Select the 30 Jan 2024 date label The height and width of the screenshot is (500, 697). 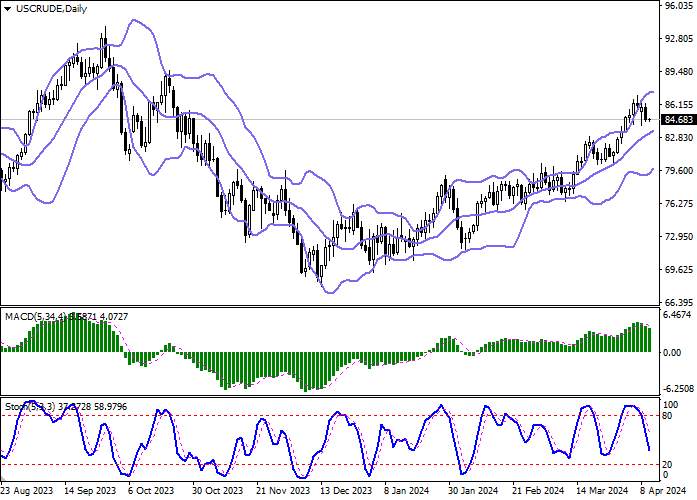[473, 491]
